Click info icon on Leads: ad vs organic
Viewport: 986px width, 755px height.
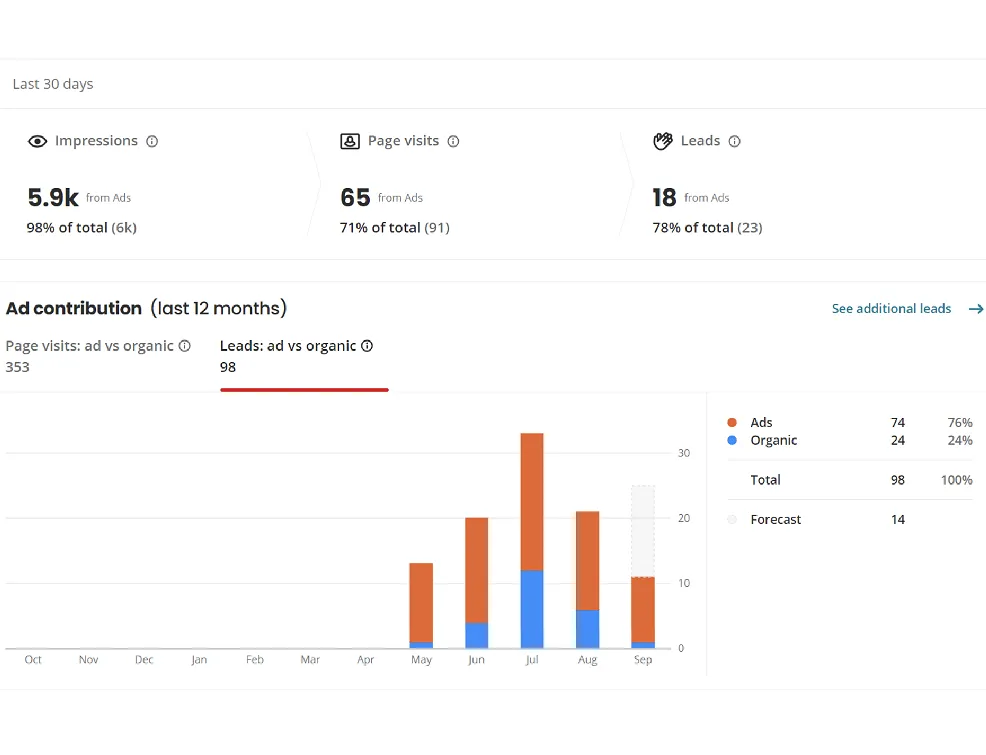pyautogui.click(x=367, y=346)
